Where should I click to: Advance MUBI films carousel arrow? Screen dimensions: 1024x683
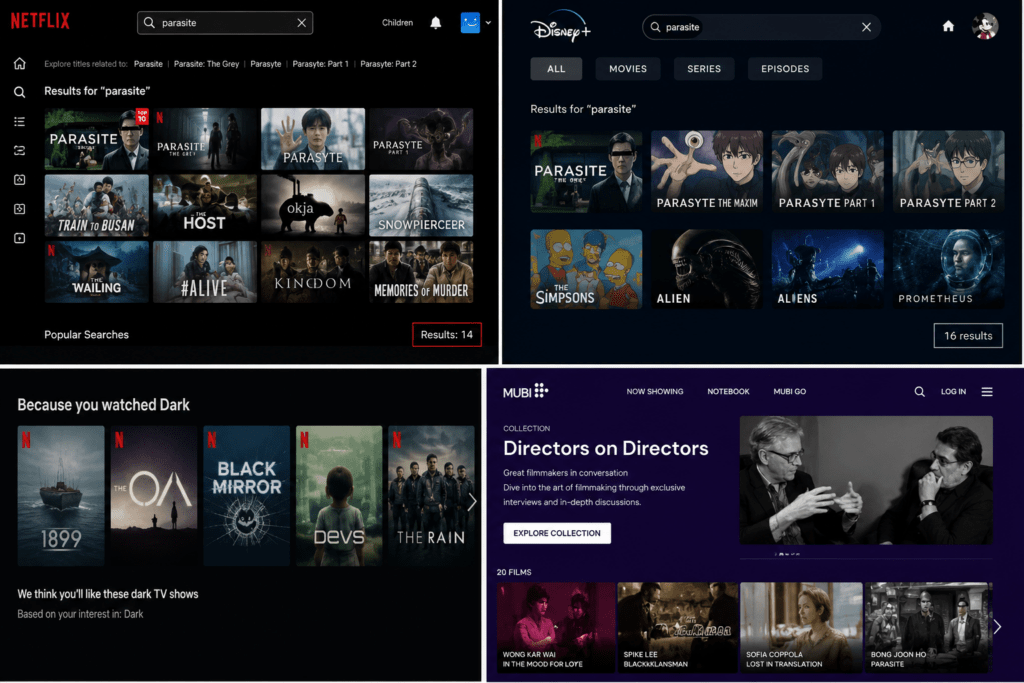997,627
